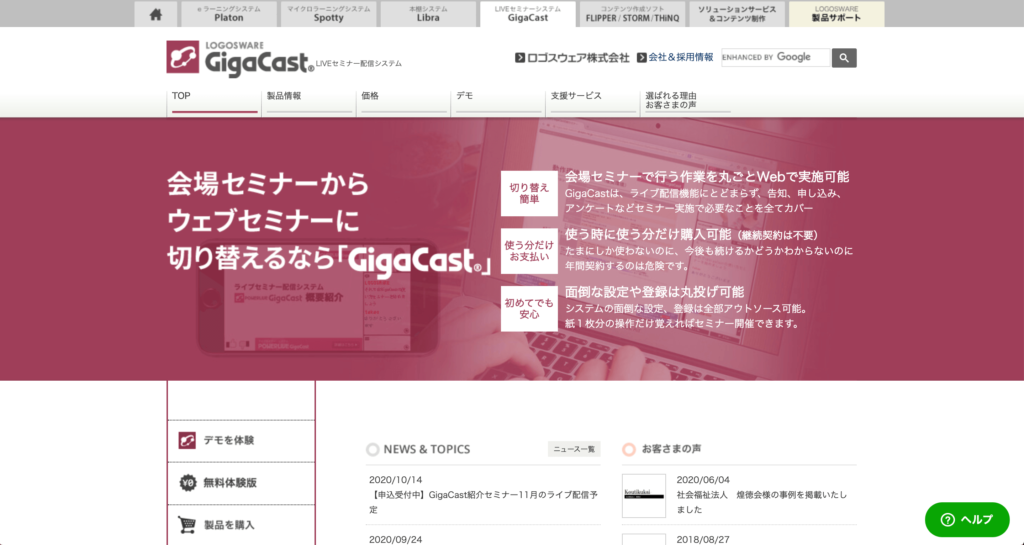Click the 2020/06/04 customer story thumbnail
Image resolution: width=1024 pixels, height=545 pixels.
[x=644, y=496]
